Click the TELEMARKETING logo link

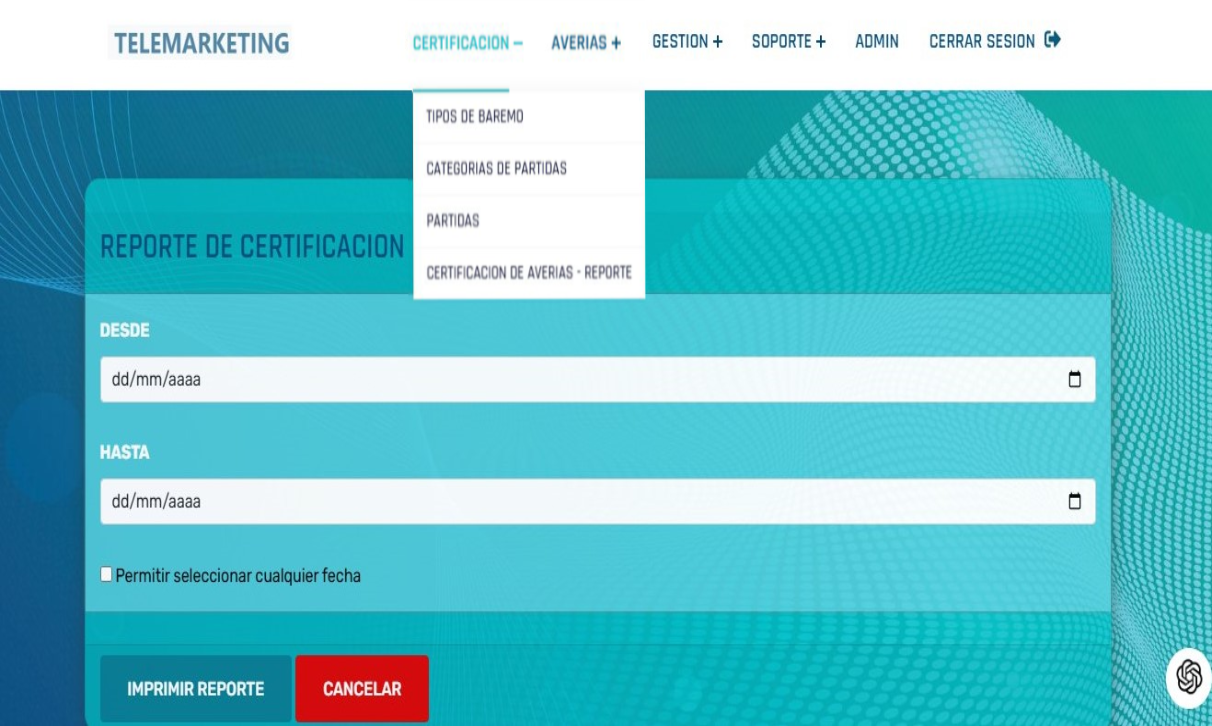[x=201, y=43]
